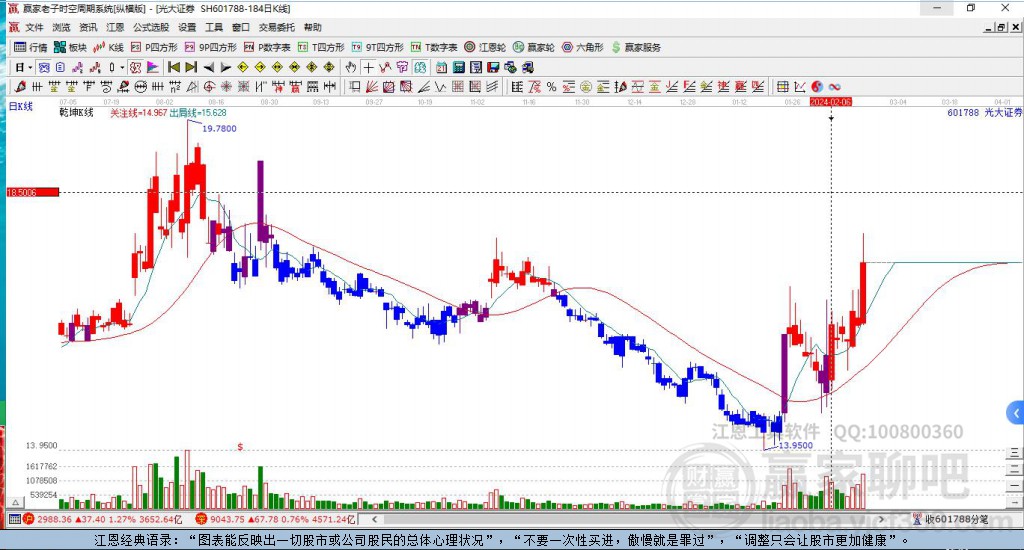Click the 2024-02-06 date marker
This screenshot has height=550, width=1024.
(x=831, y=102)
